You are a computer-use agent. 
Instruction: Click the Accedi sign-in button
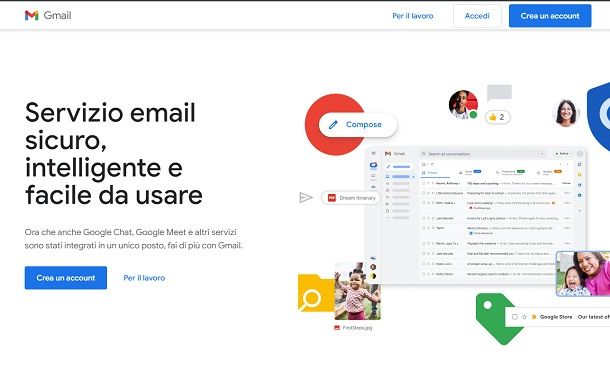tap(477, 16)
